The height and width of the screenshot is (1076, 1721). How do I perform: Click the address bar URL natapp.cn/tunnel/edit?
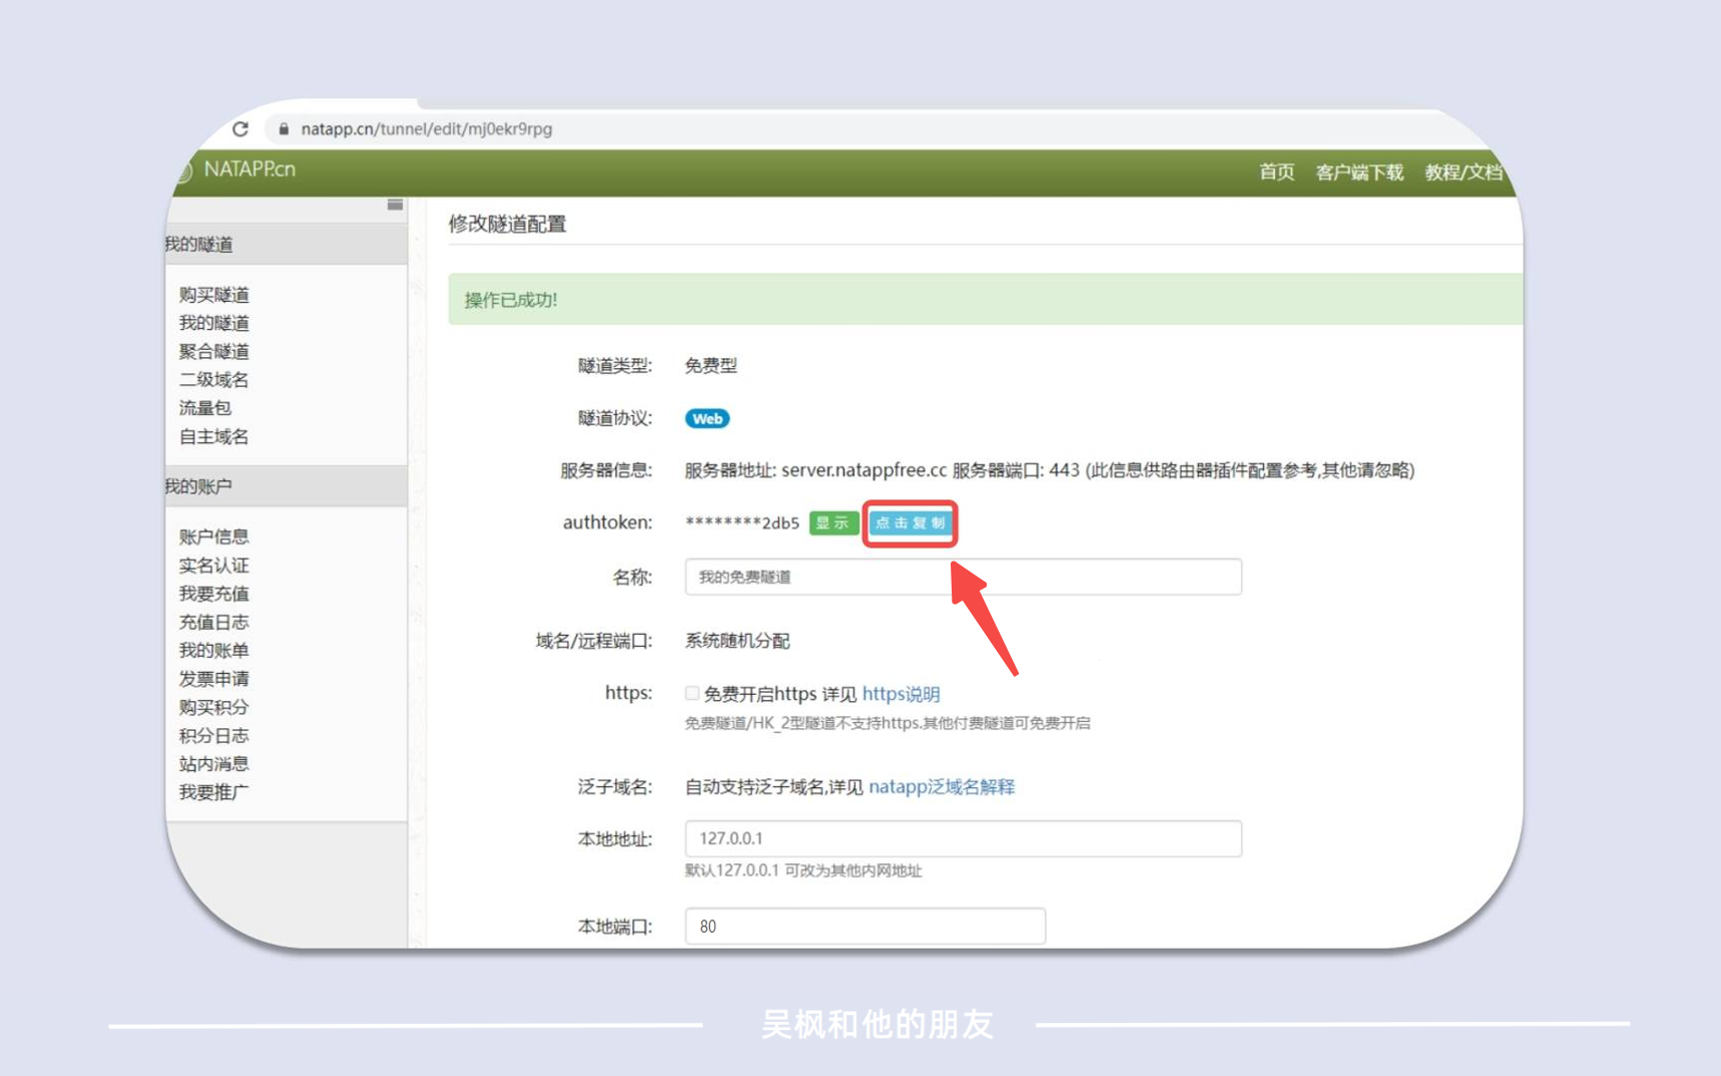[x=426, y=129]
